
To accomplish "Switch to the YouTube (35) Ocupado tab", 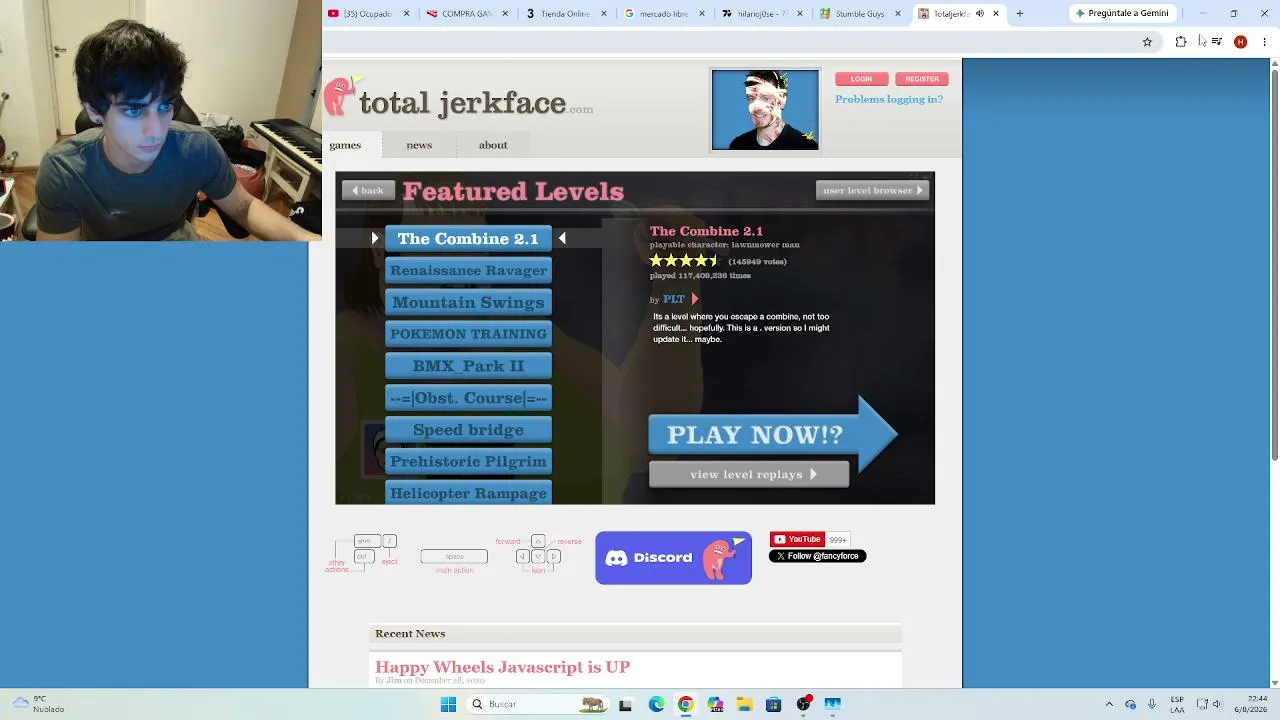I will coord(370,14).
